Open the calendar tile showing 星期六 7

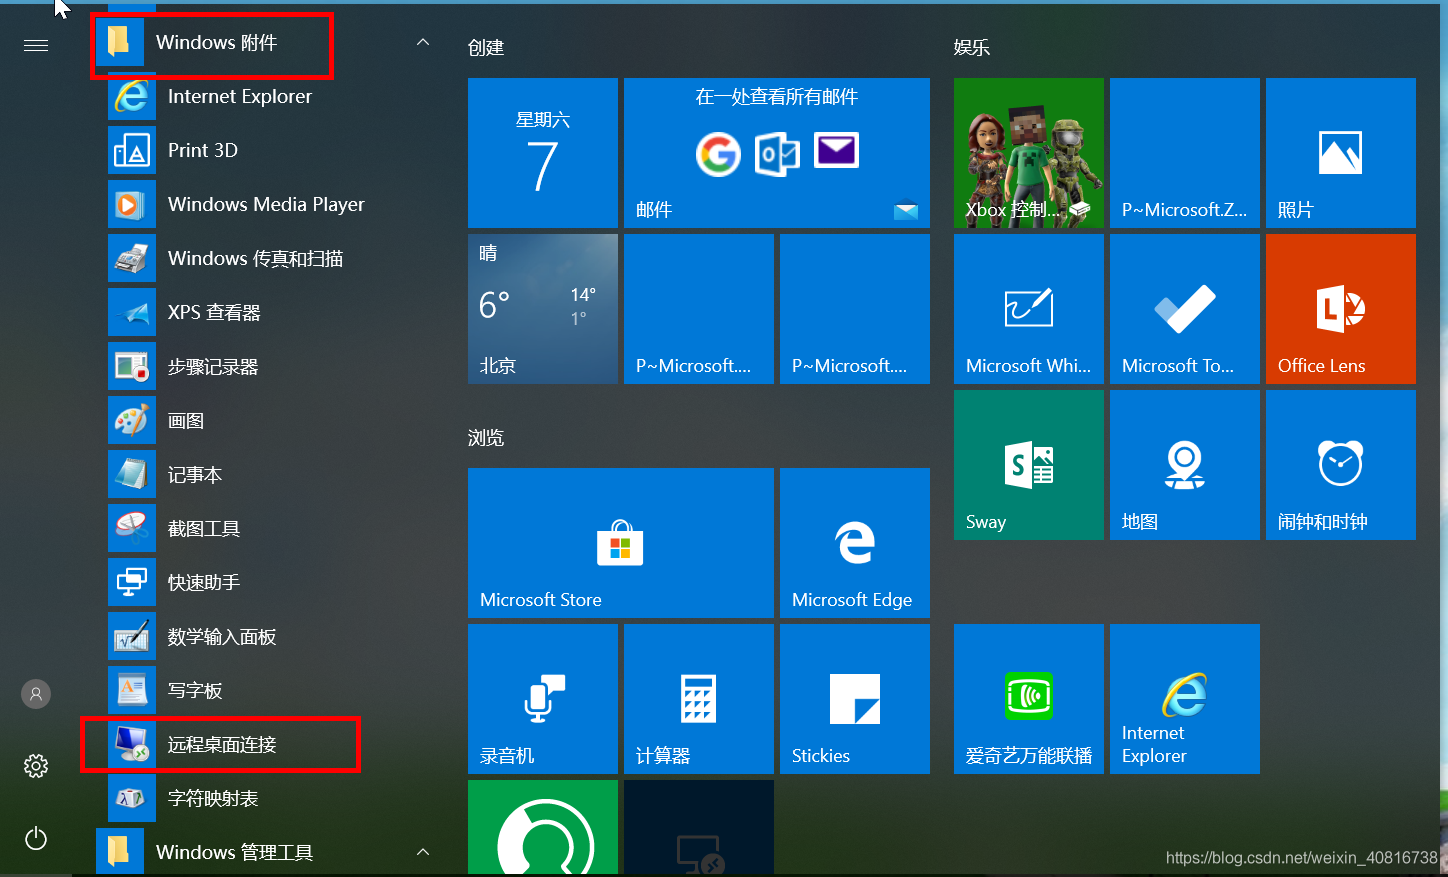[x=543, y=153]
